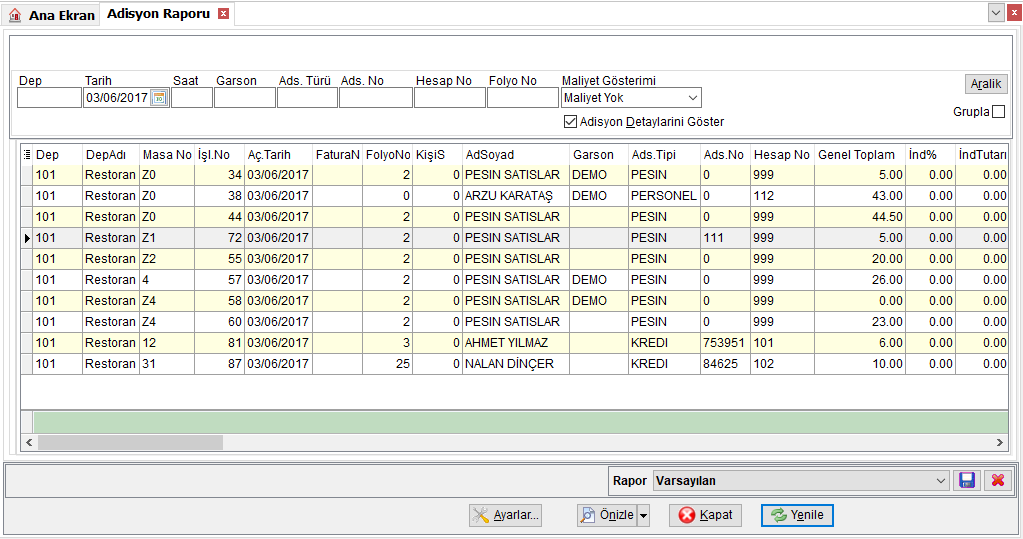Viewport: 1023px width, 539px height.
Task: Click the Folyo No filter field
Action: 523,98
